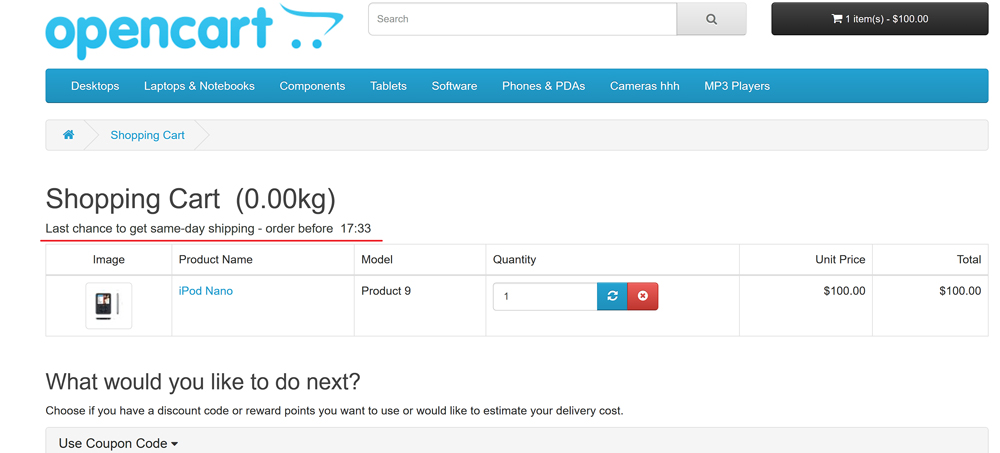Open the iPod Nano product link
Screen dimensions: 1000x453
coord(205,291)
